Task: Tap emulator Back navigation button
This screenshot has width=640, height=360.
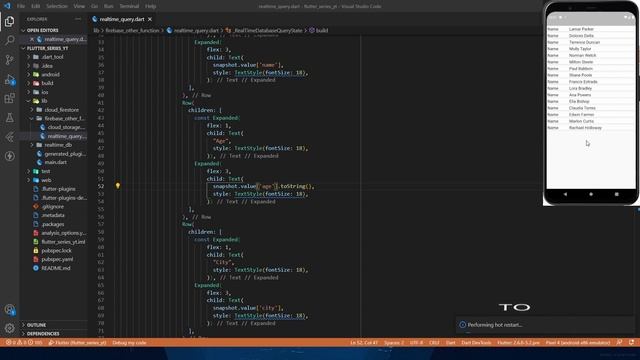Action: coord(565,194)
